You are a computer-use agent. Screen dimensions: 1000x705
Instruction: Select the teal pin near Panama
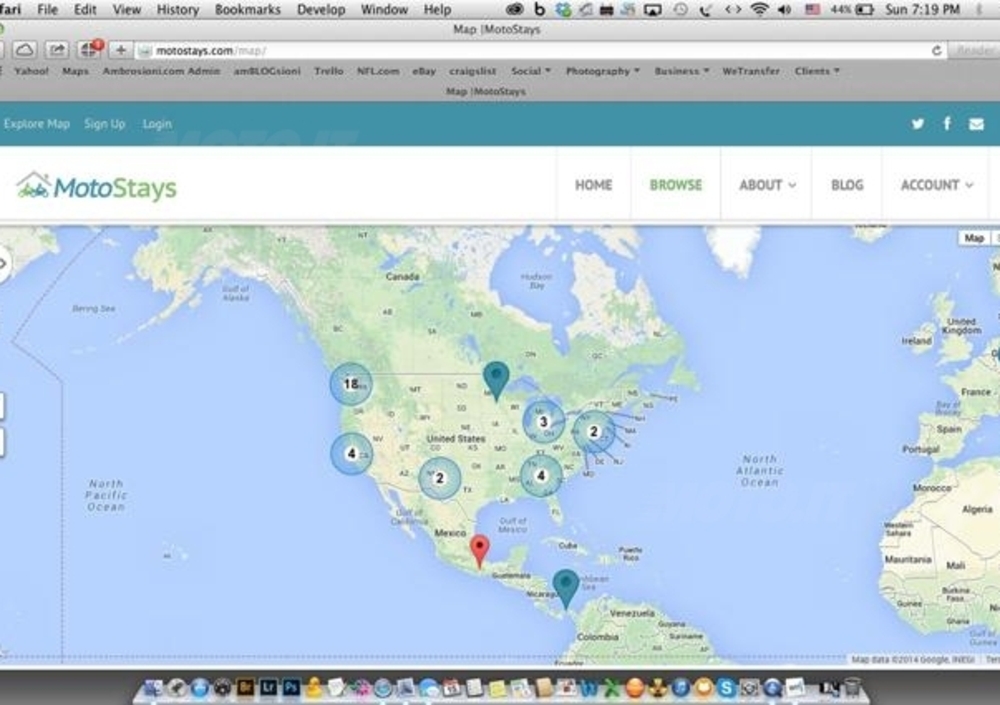pos(566,586)
